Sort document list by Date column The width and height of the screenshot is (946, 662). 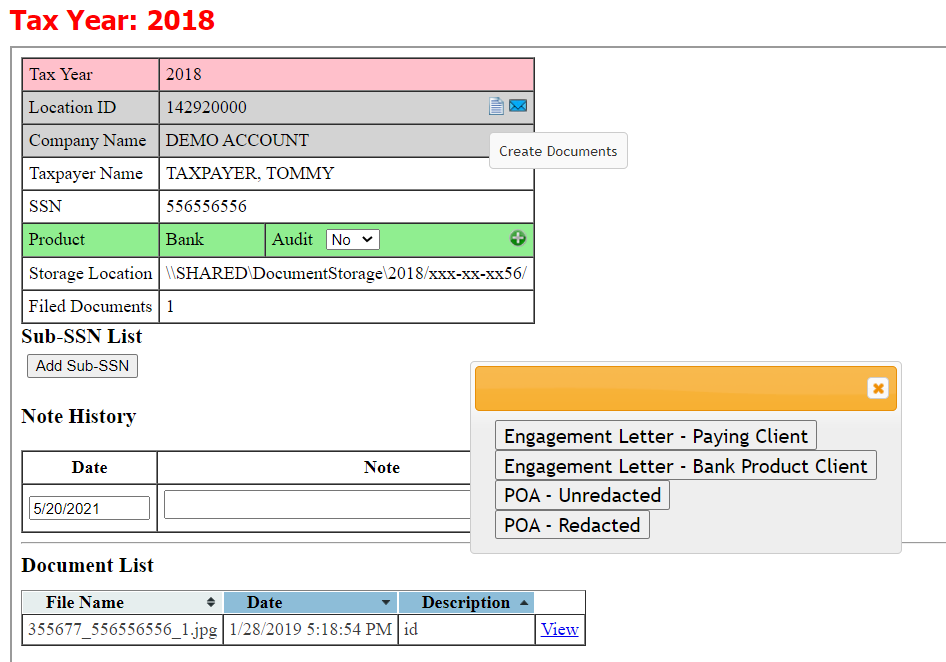[x=310, y=602]
